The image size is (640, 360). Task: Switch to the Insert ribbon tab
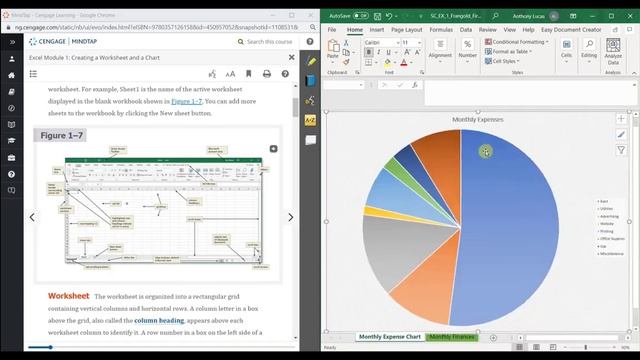coord(376,30)
